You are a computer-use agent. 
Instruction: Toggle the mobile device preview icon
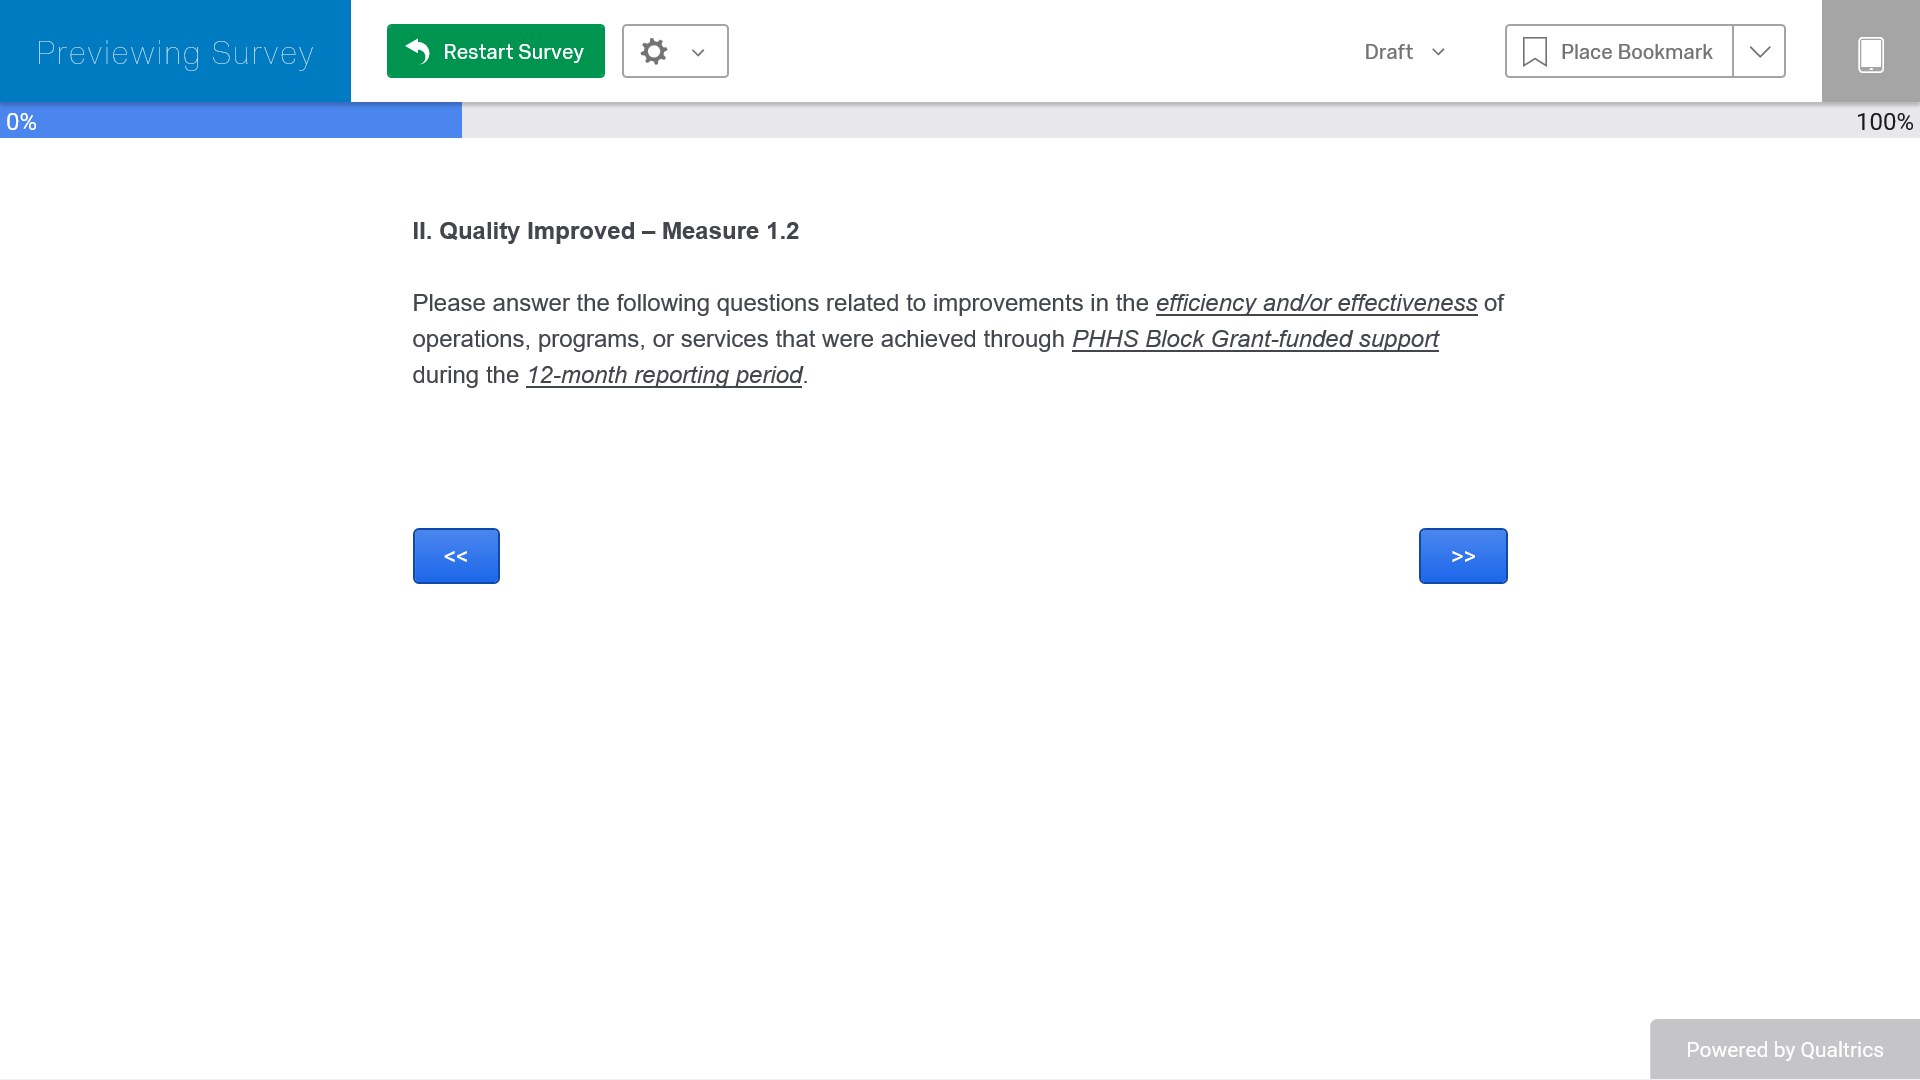pos(1870,53)
